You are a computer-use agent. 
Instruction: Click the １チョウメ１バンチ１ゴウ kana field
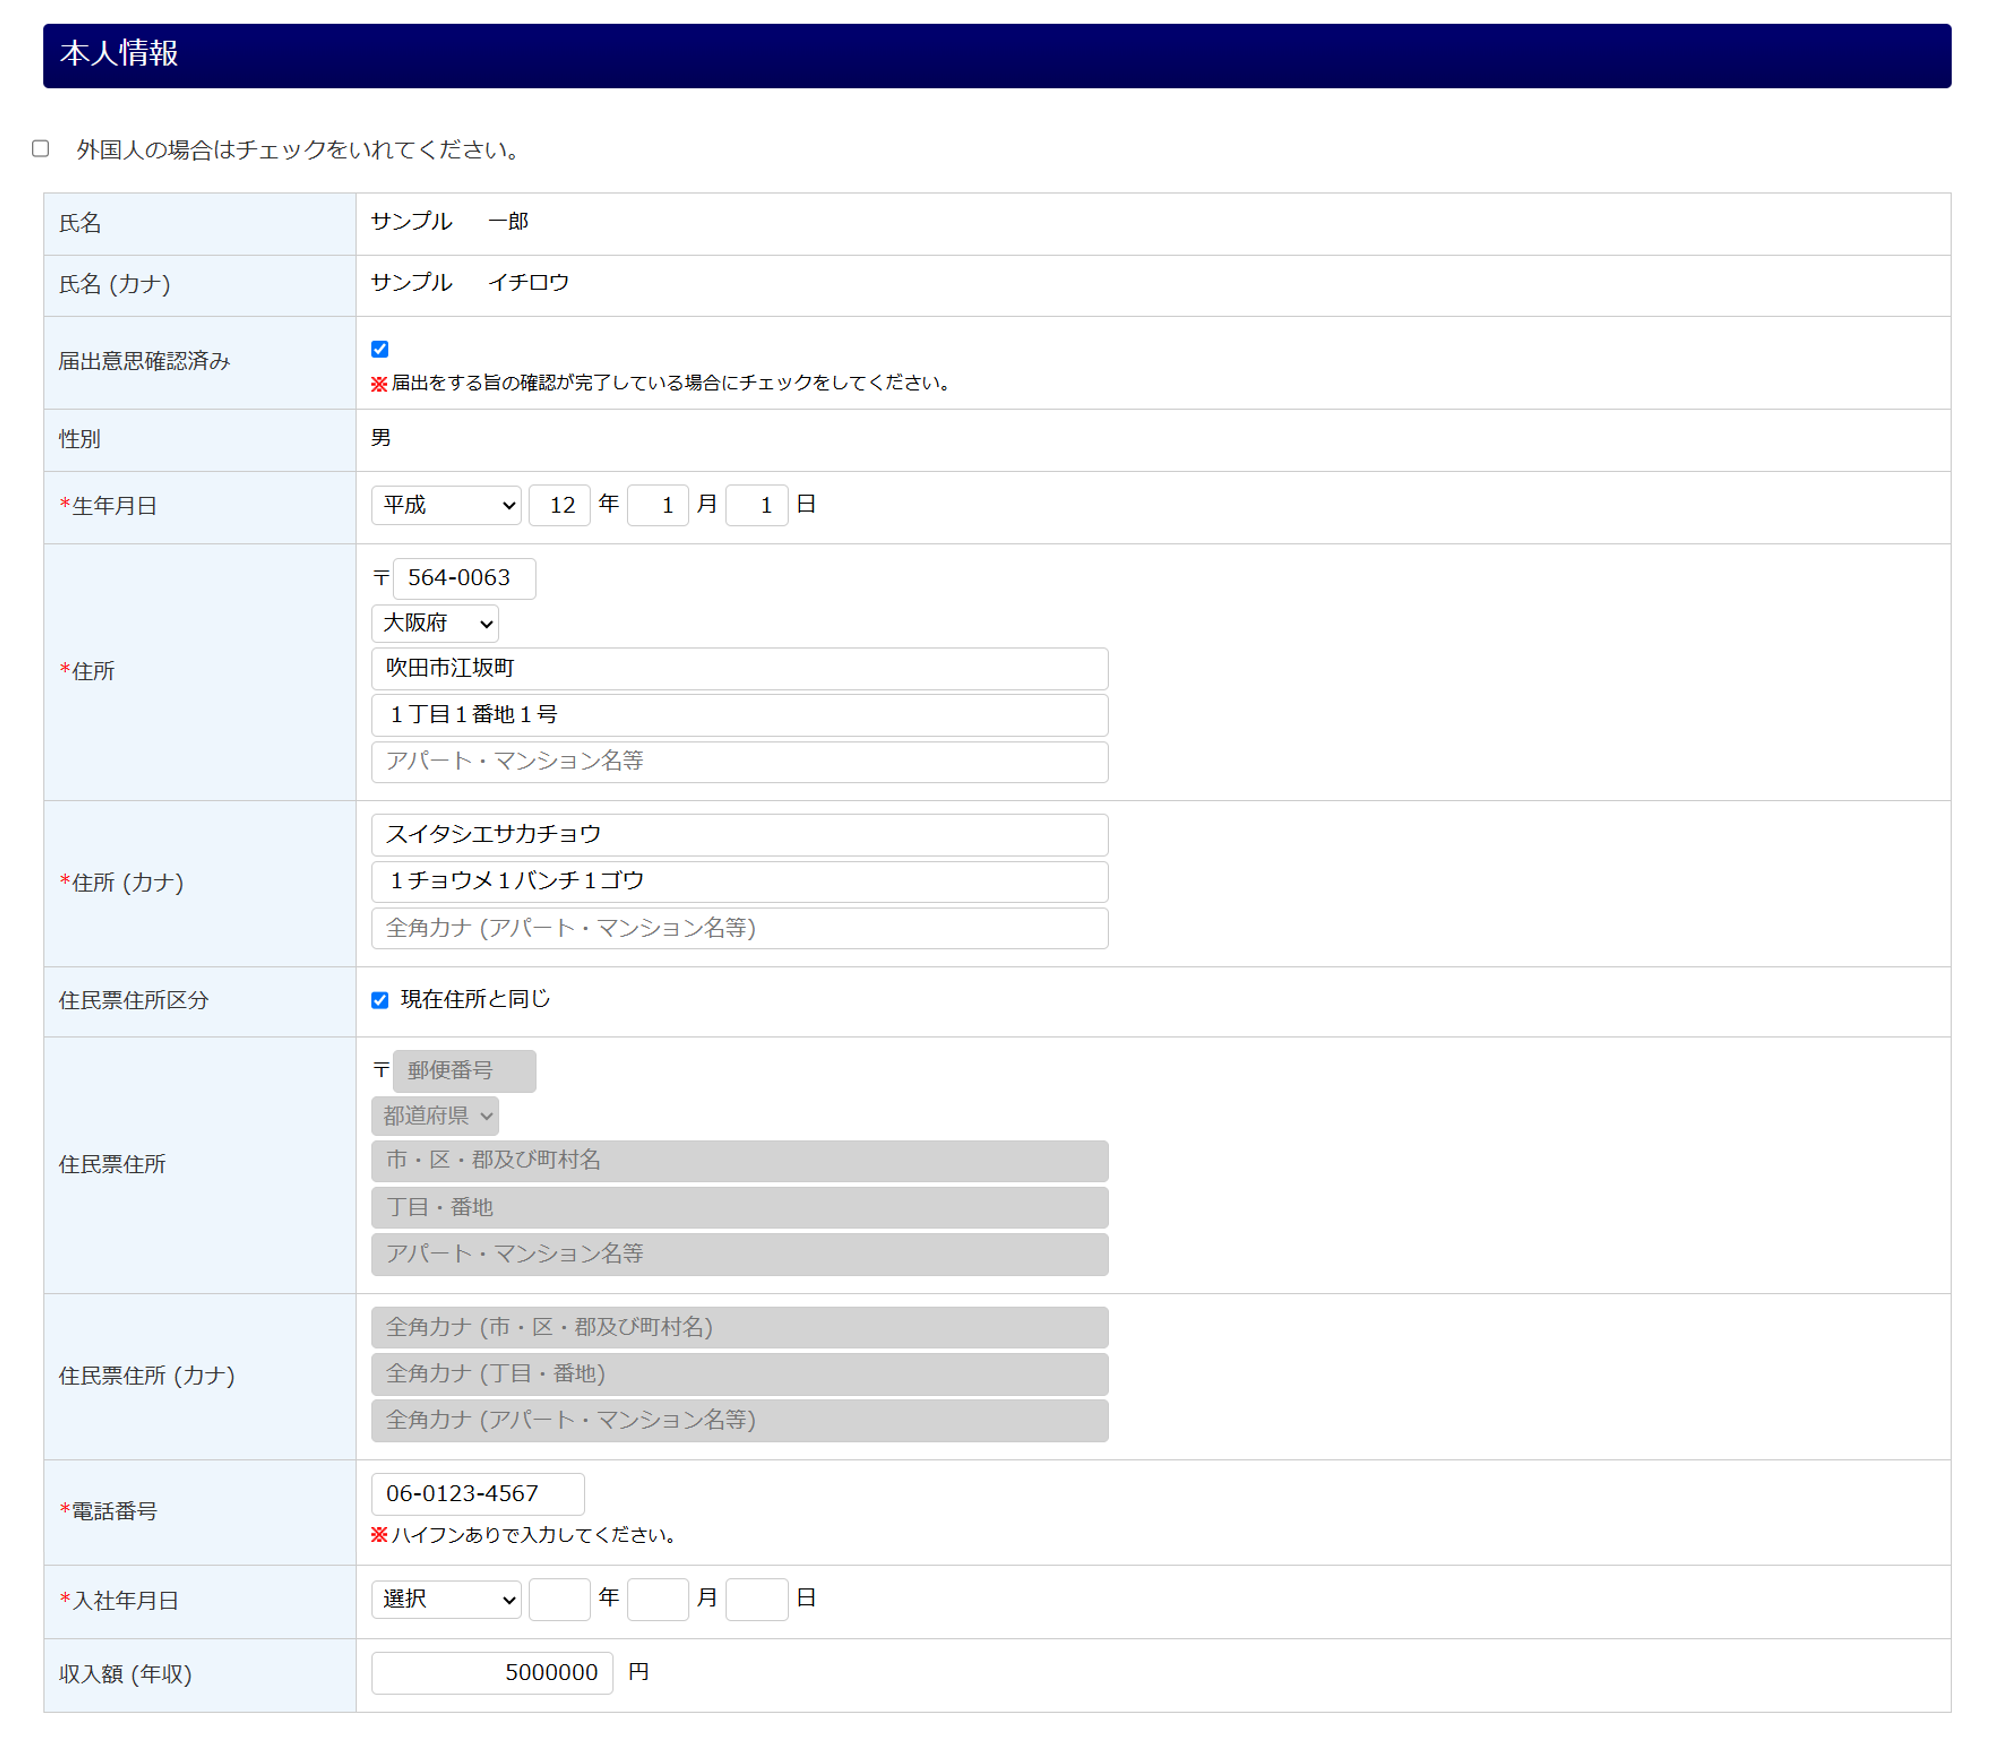point(739,881)
